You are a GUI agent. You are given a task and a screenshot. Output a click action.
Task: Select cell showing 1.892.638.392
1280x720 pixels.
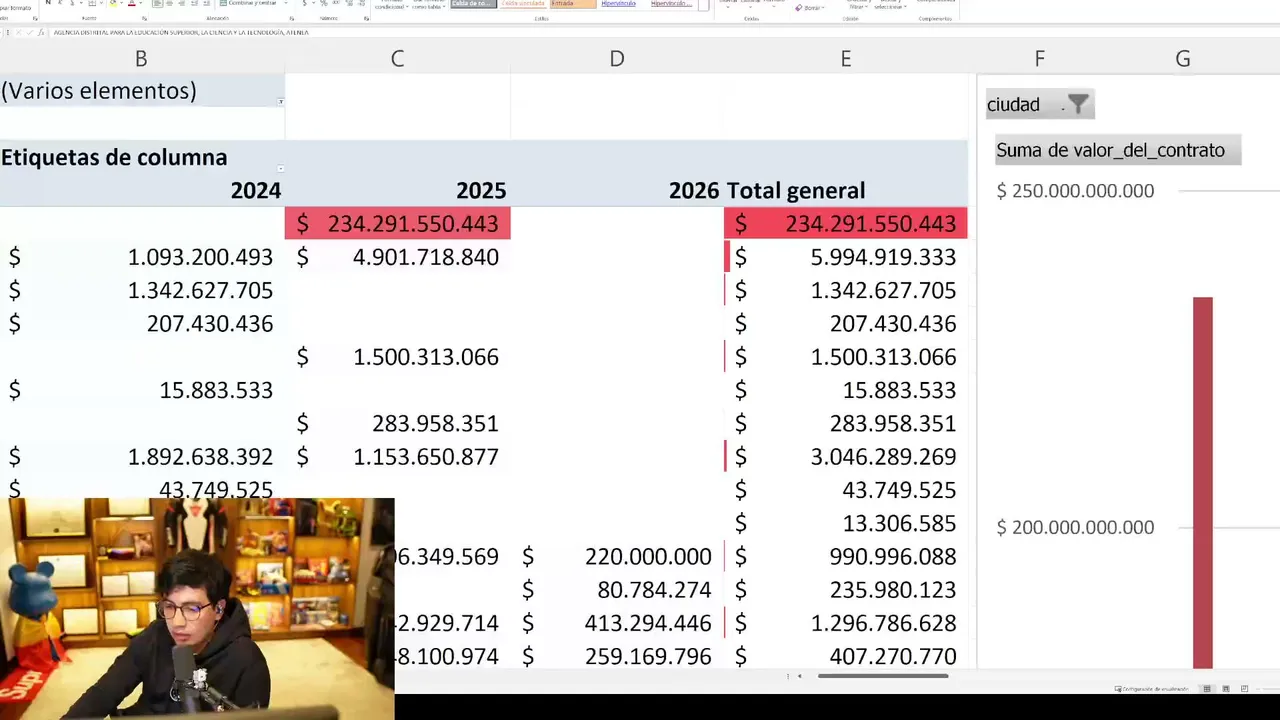click(141, 457)
